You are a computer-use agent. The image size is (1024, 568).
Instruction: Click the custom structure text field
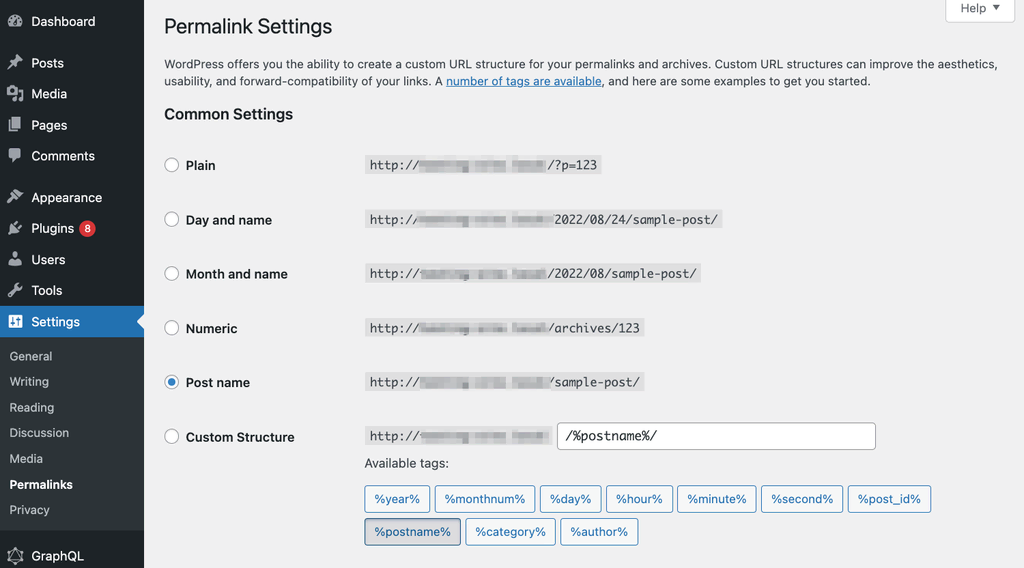pyautogui.click(x=716, y=436)
